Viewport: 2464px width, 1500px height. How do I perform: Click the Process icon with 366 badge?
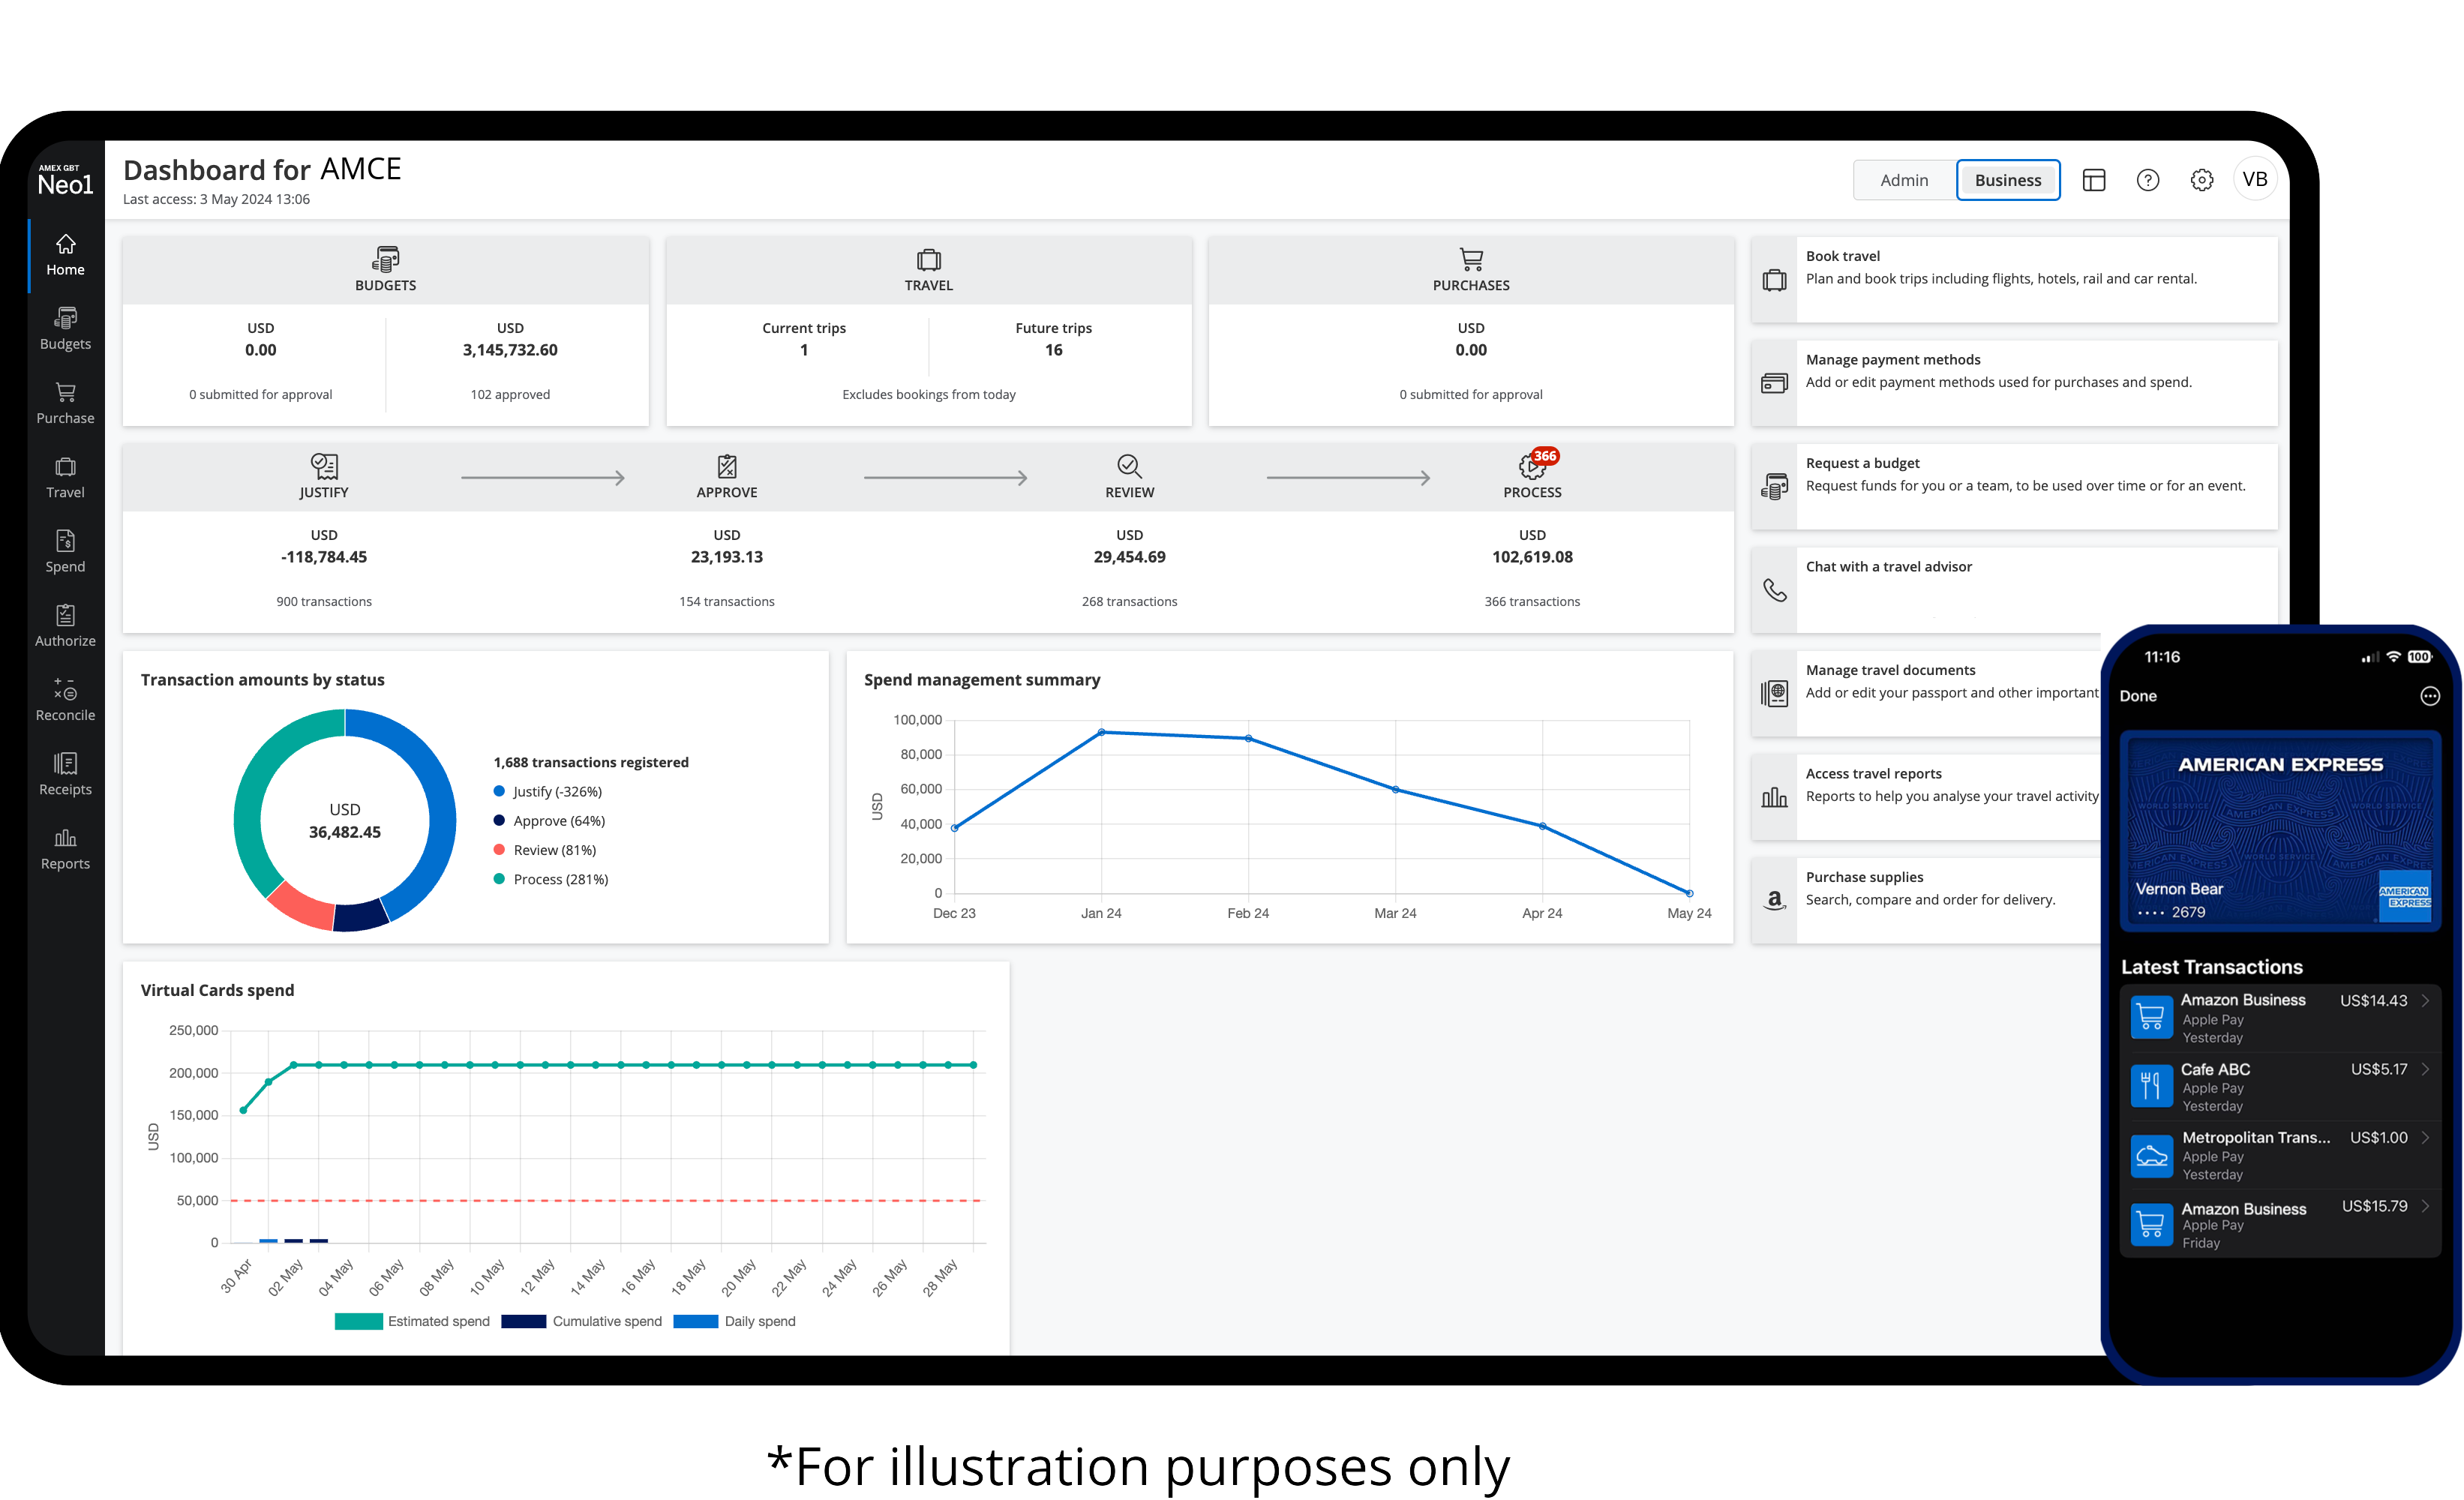click(1531, 466)
